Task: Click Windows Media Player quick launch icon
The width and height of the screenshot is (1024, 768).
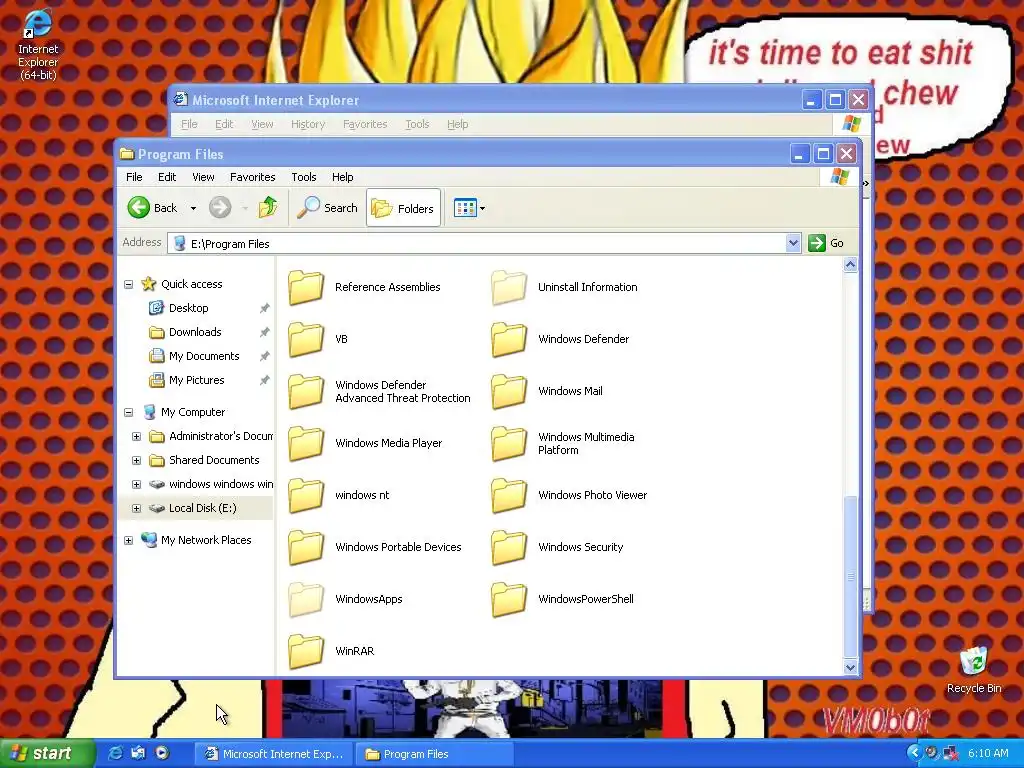Action: click(161, 753)
